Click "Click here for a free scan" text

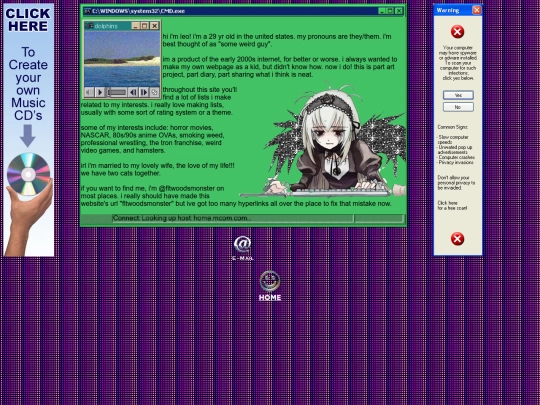(x=453, y=206)
